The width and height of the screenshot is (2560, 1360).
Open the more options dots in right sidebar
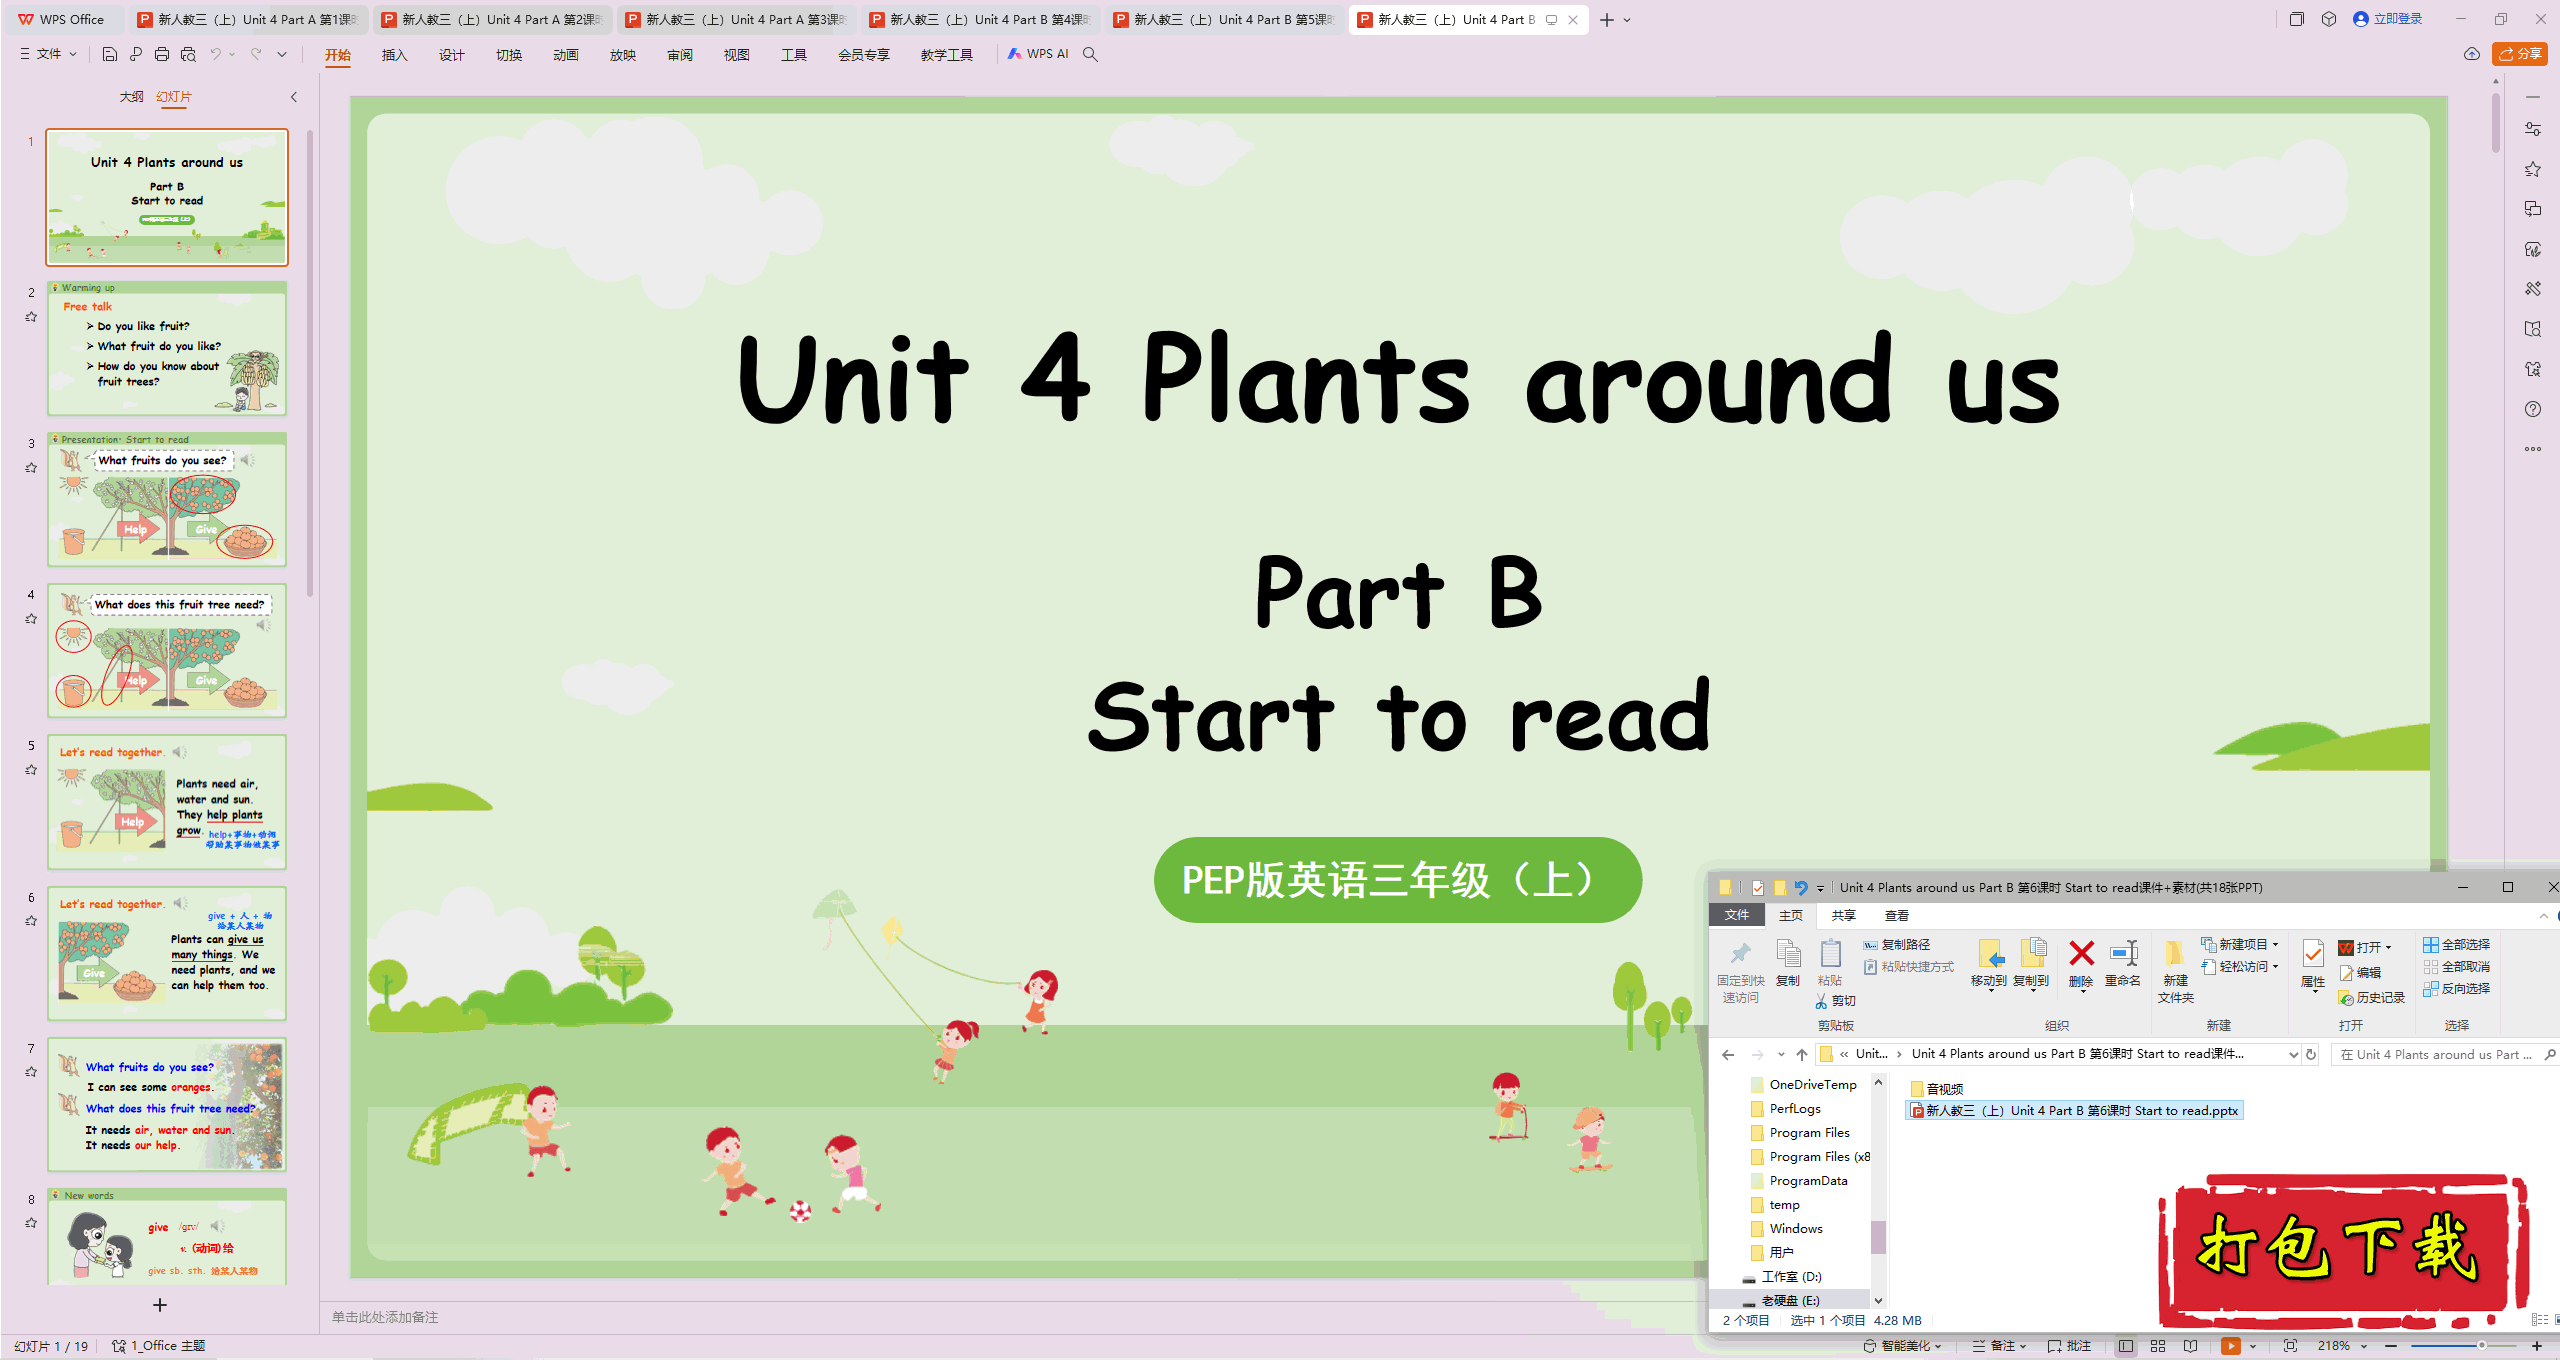(x=2533, y=449)
